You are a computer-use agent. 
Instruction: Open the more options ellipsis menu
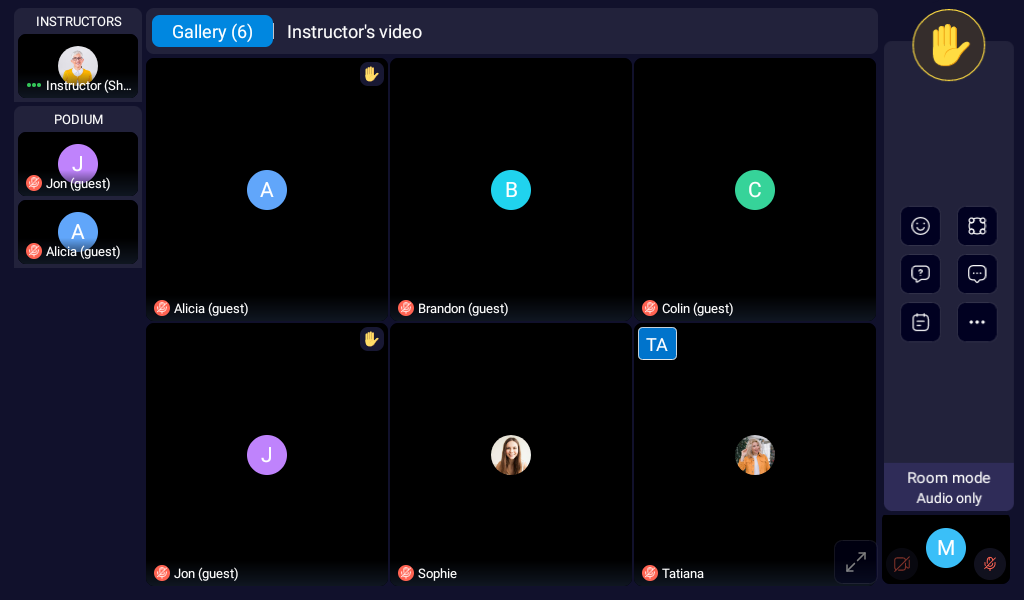977,322
